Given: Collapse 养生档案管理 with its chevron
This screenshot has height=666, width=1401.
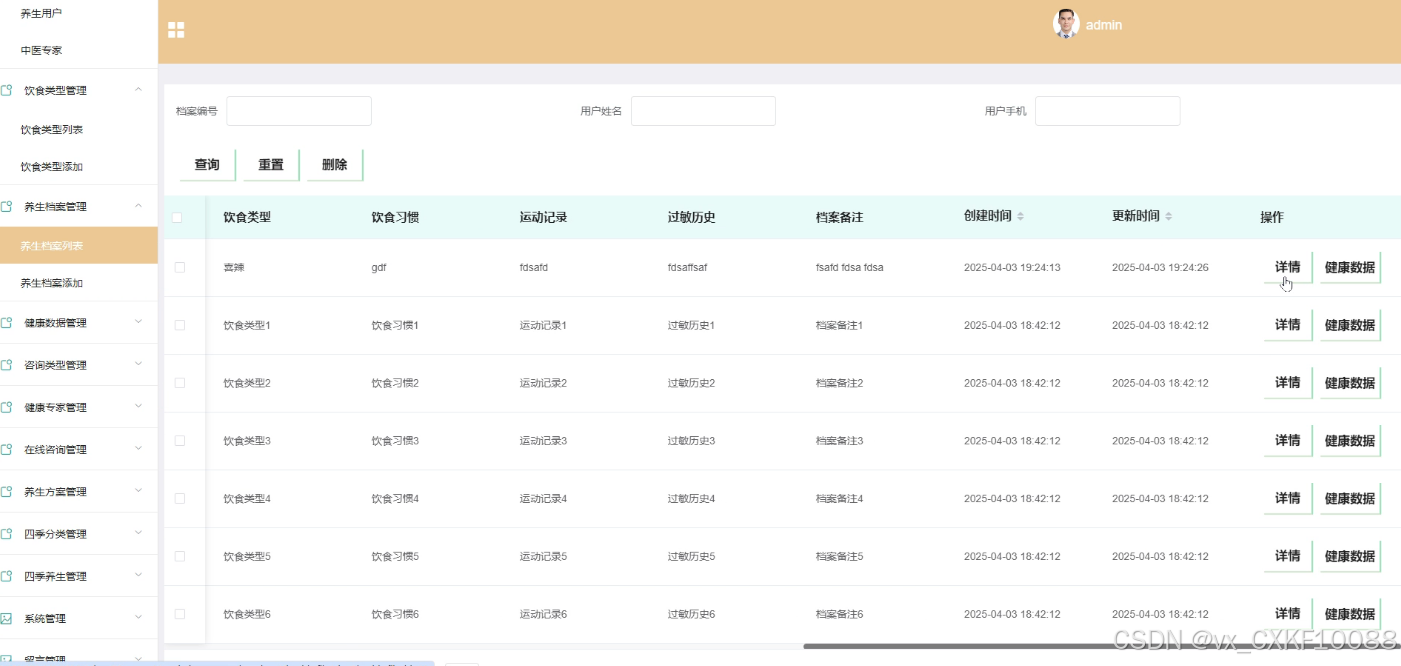Looking at the screenshot, I should coord(138,206).
